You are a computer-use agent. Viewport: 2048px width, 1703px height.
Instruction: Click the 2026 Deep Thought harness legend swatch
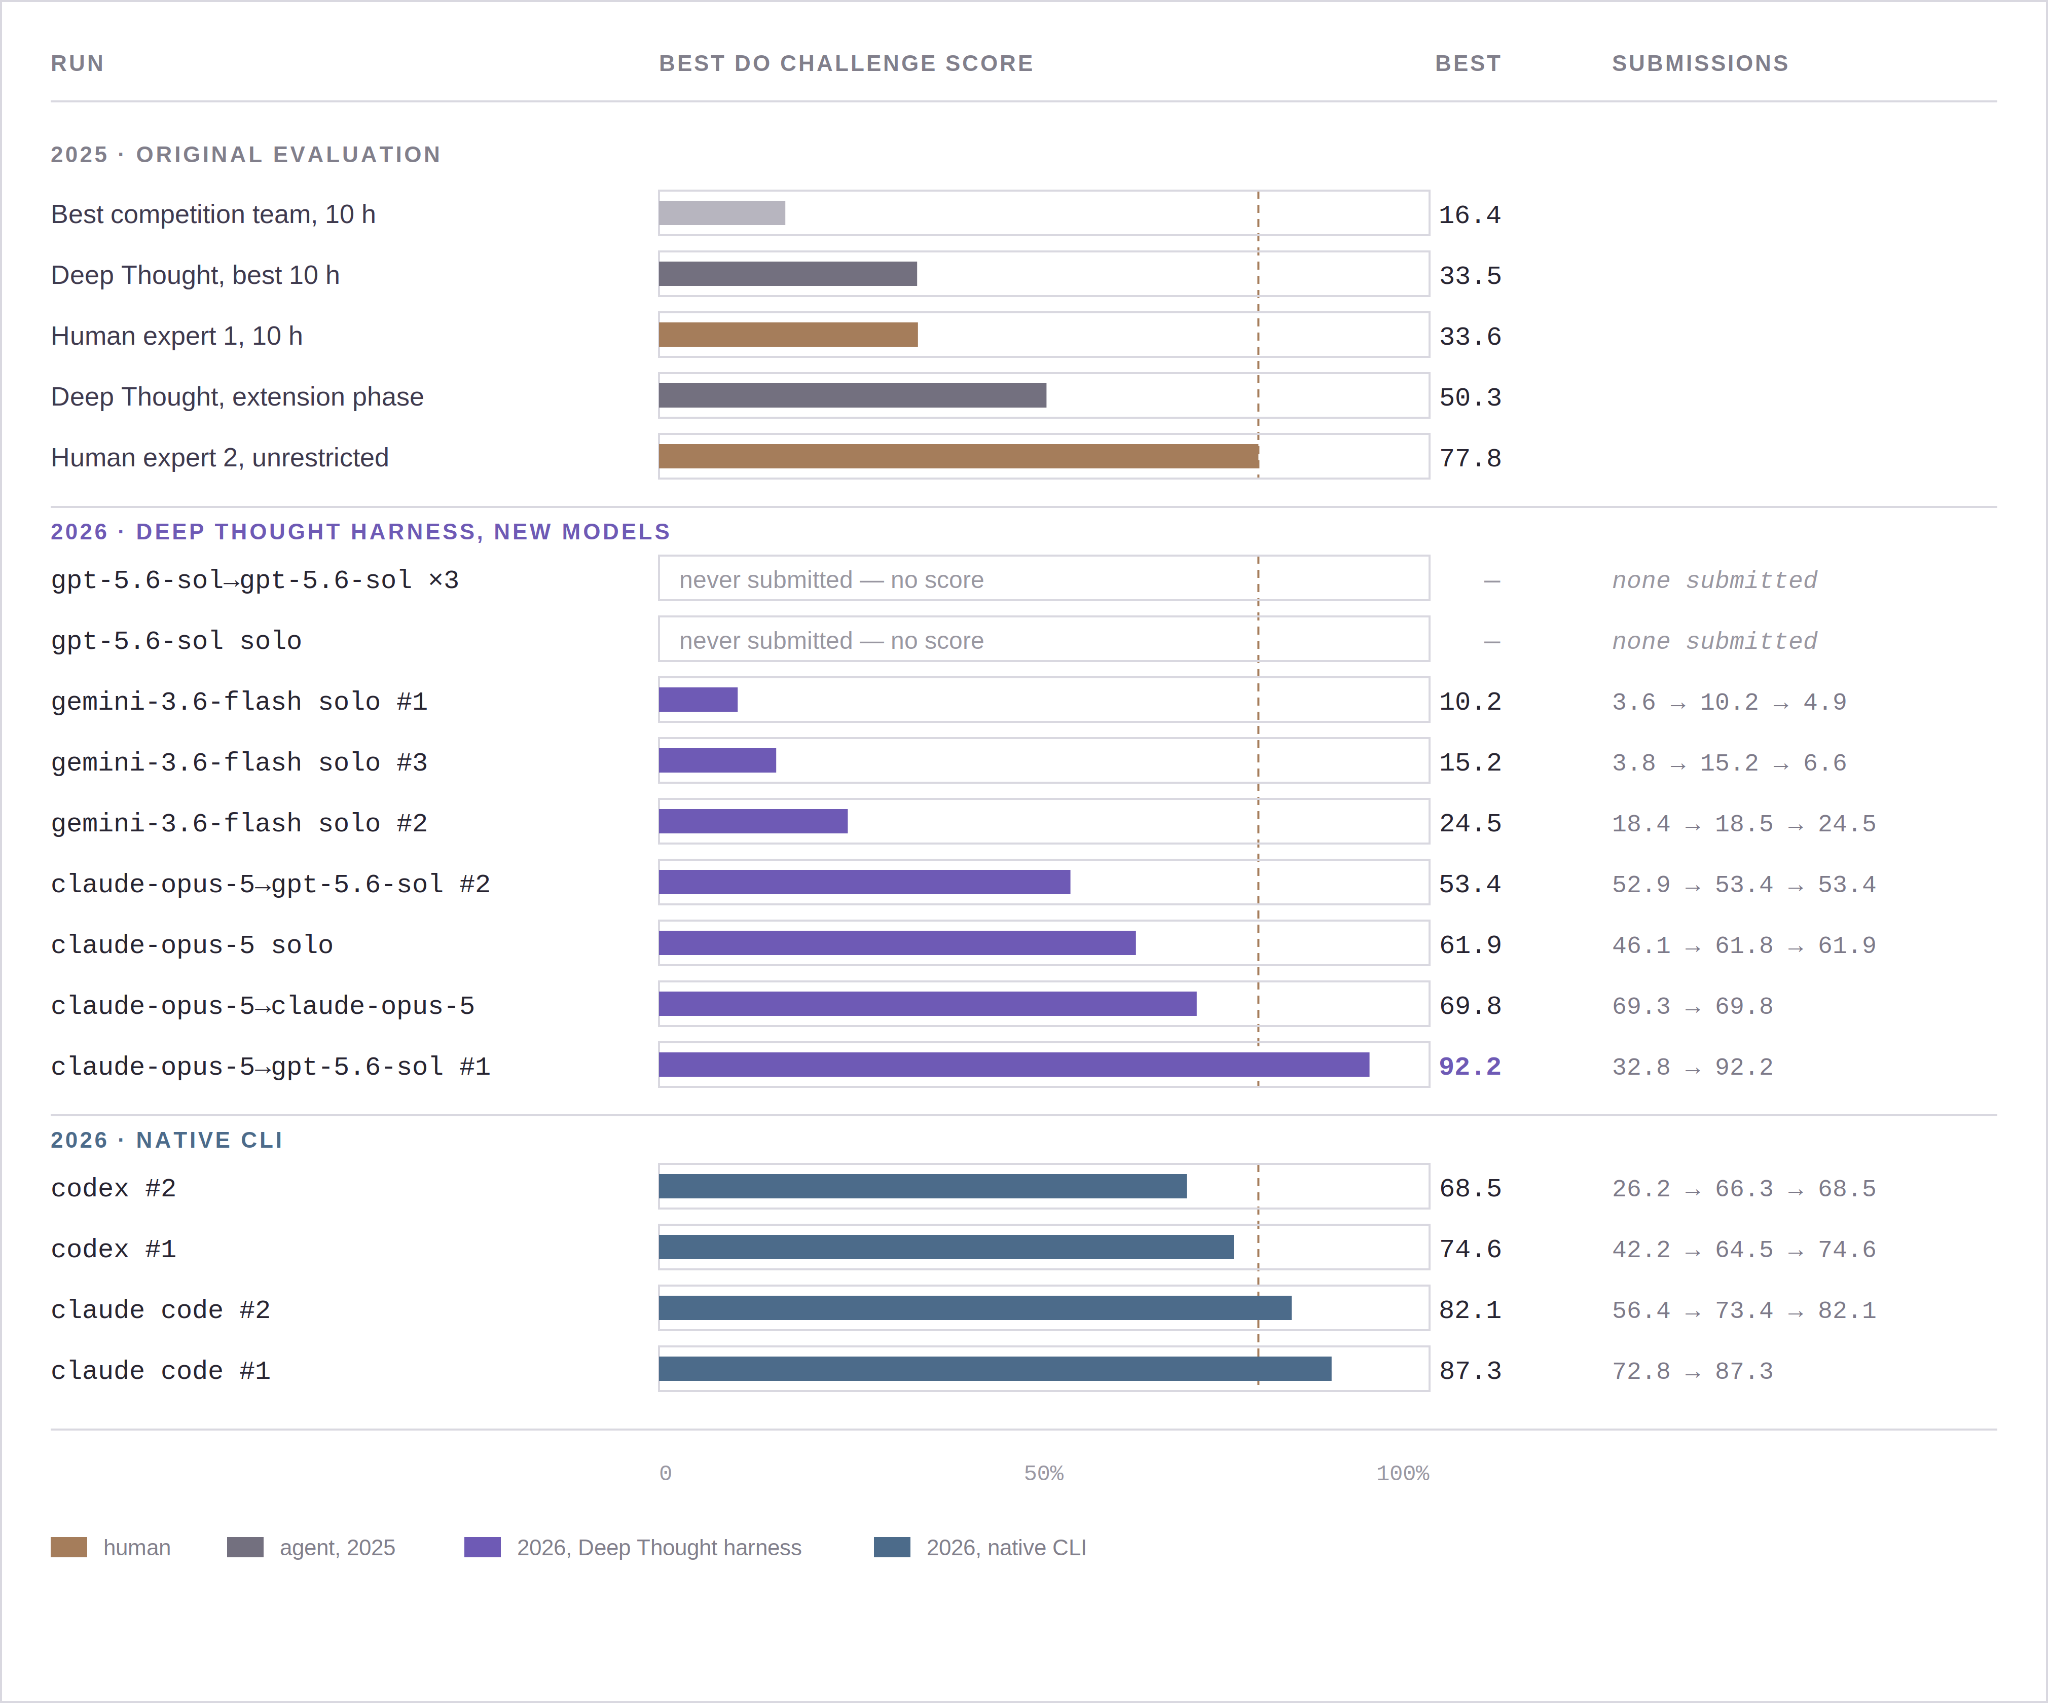pyautogui.click(x=482, y=1547)
